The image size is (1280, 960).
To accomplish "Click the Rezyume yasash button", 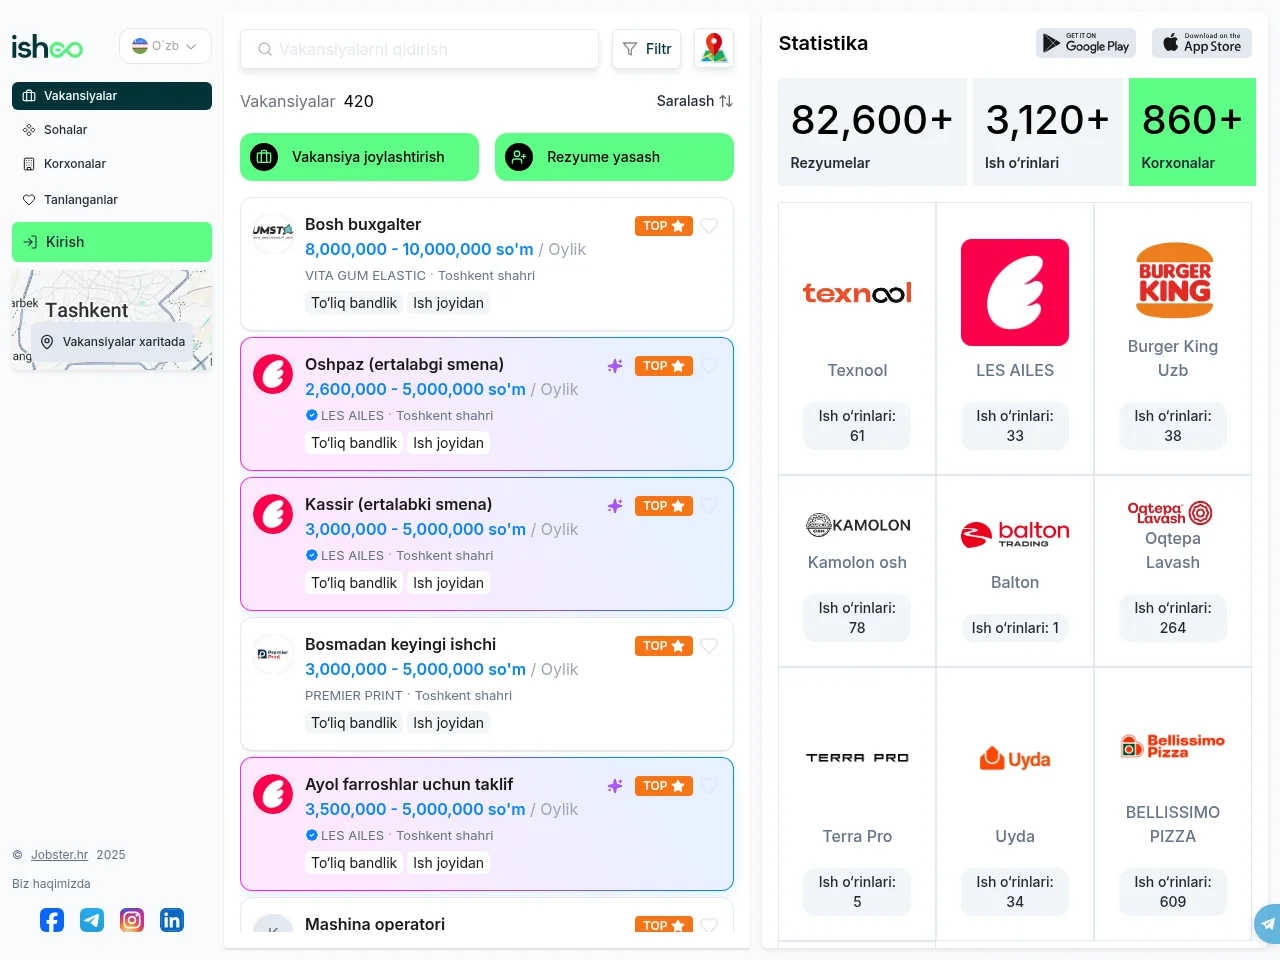I will pos(614,157).
